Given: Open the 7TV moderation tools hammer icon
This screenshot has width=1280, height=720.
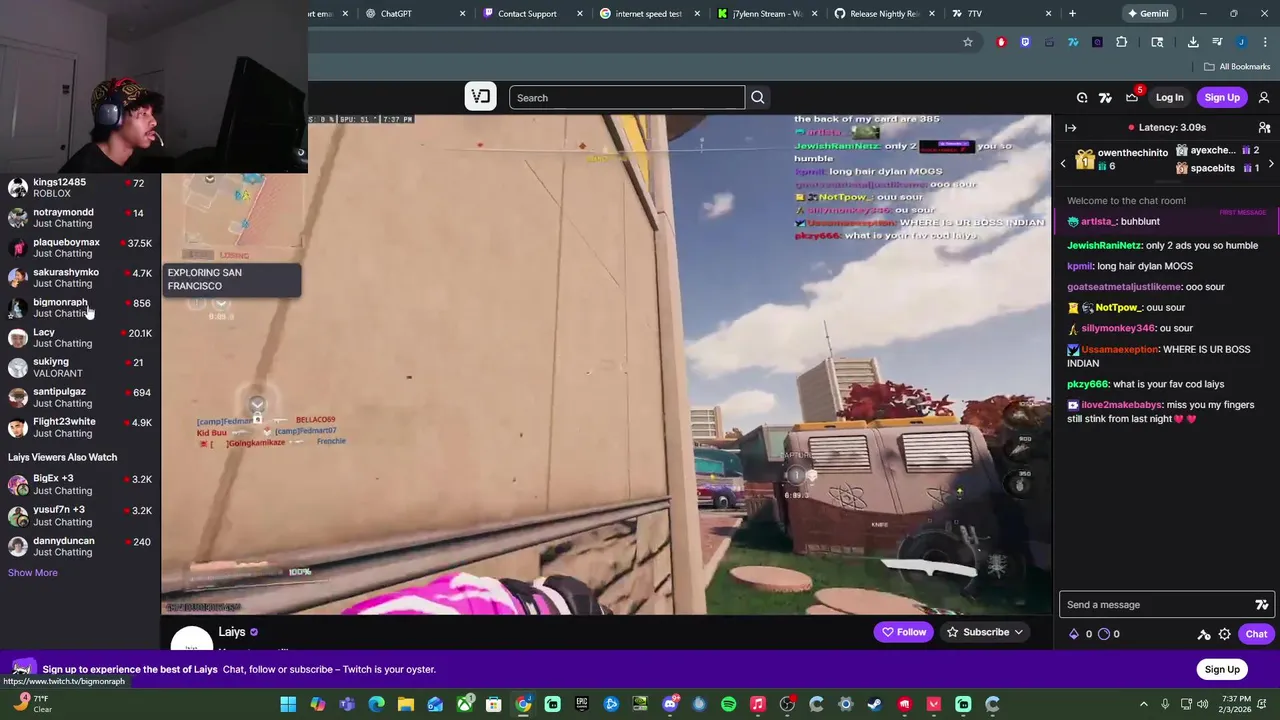Looking at the screenshot, I should coord(1204,634).
